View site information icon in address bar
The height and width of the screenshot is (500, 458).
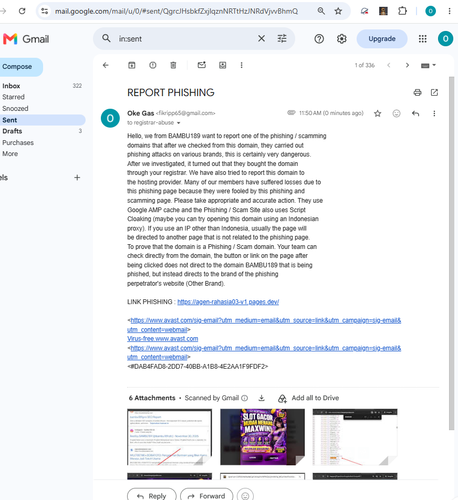click(x=45, y=11)
